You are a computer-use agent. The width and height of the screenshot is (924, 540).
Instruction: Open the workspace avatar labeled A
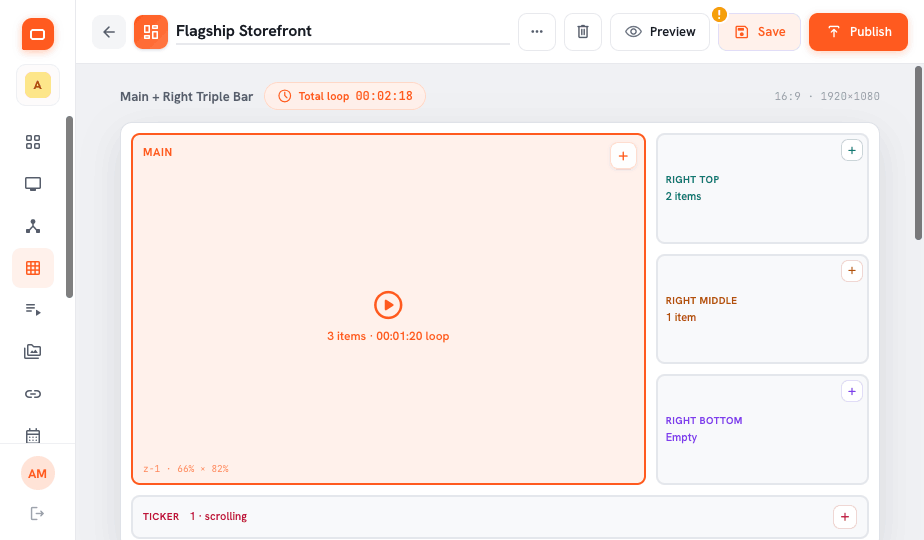[38, 85]
